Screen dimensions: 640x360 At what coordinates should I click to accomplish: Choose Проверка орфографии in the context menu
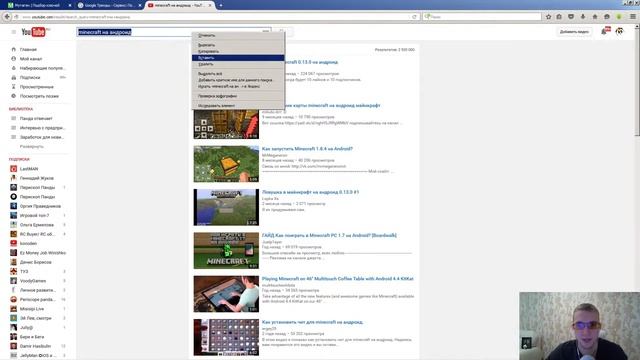point(238,96)
